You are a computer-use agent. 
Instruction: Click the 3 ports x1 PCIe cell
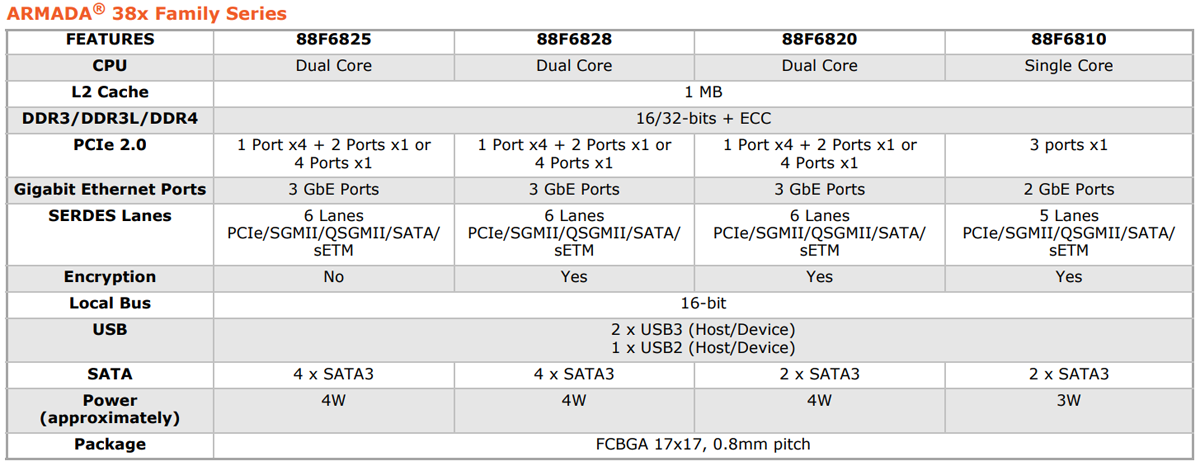[x=1068, y=145]
